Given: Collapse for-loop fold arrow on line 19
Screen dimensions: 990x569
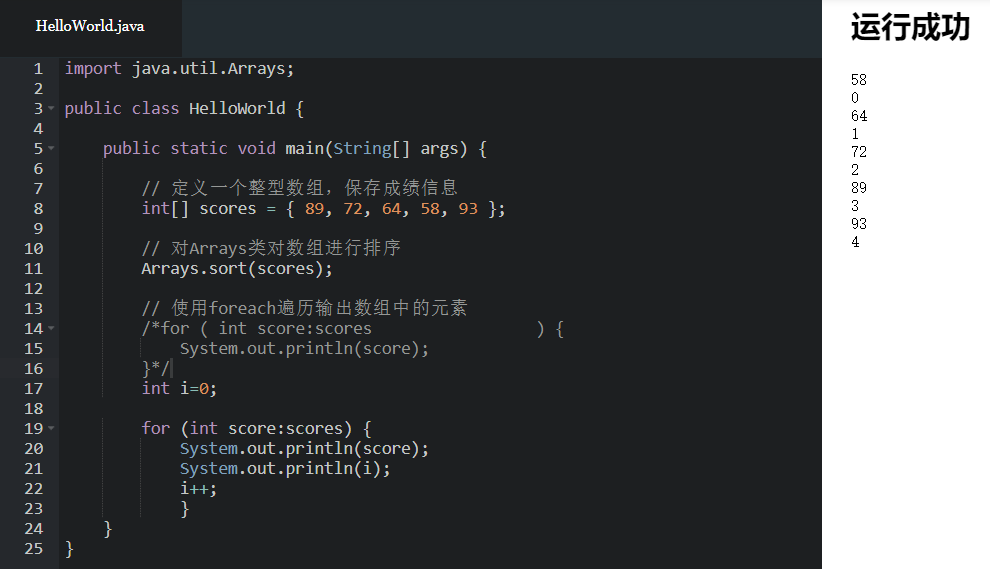Looking at the screenshot, I should [52, 428].
